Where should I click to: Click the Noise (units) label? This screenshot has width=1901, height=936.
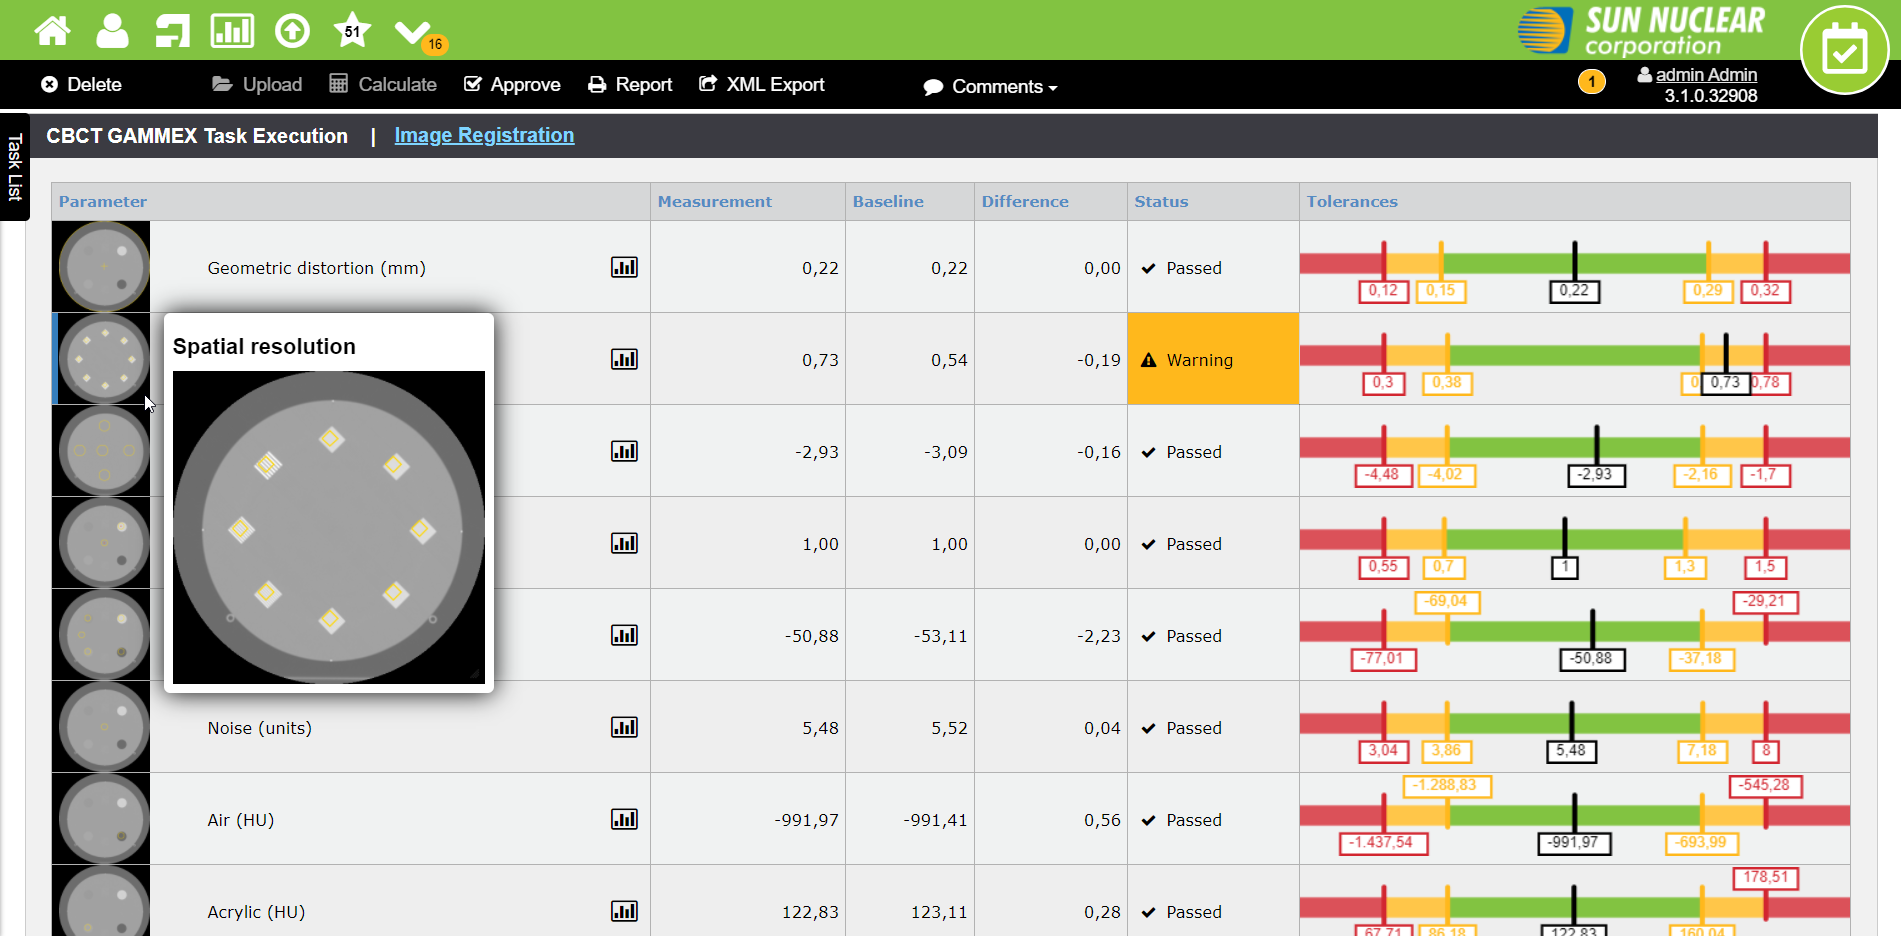click(260, 728)
